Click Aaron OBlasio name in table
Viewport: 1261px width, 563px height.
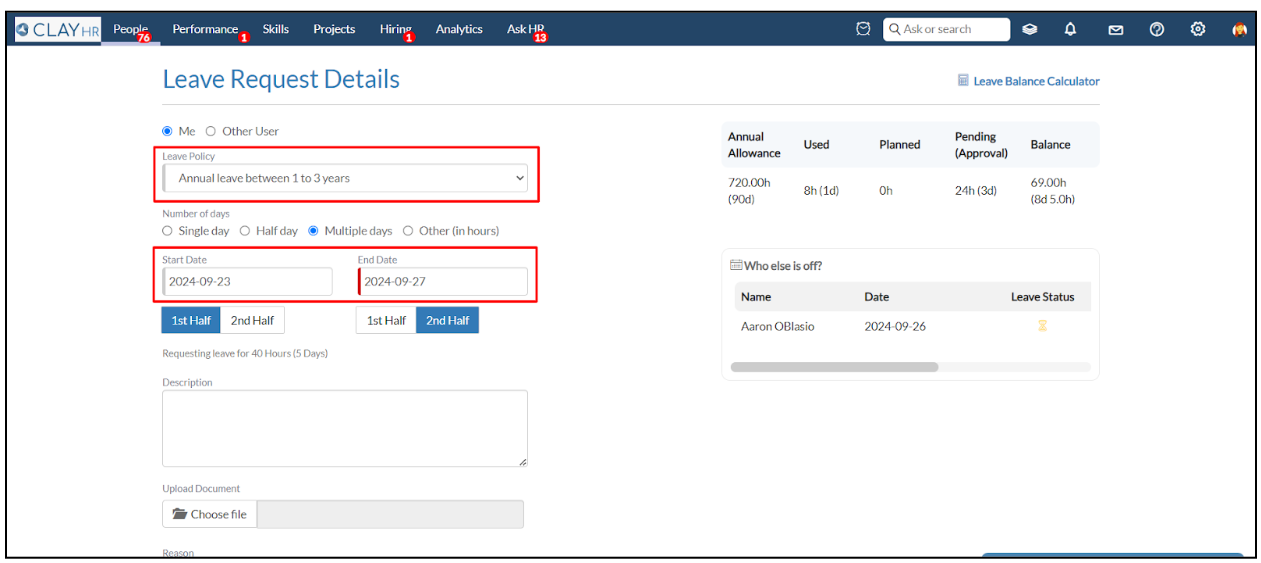(777, 327)
